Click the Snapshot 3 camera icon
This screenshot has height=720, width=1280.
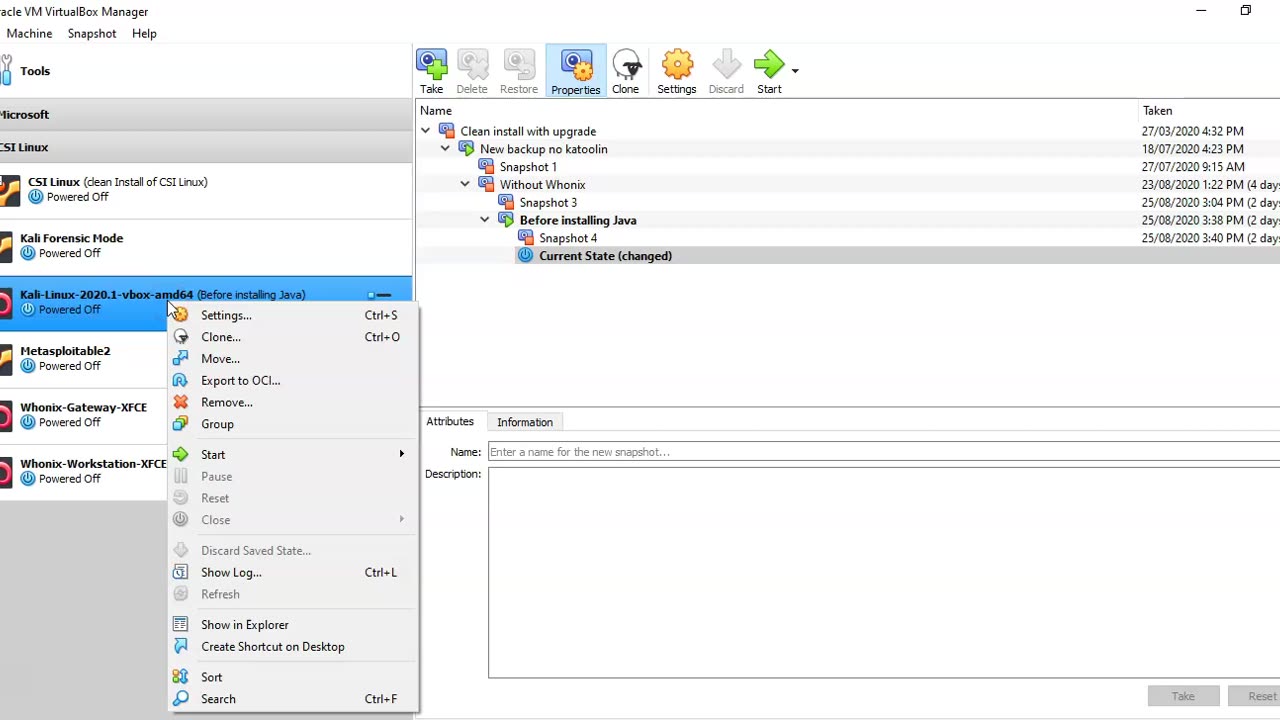[506, 202]
